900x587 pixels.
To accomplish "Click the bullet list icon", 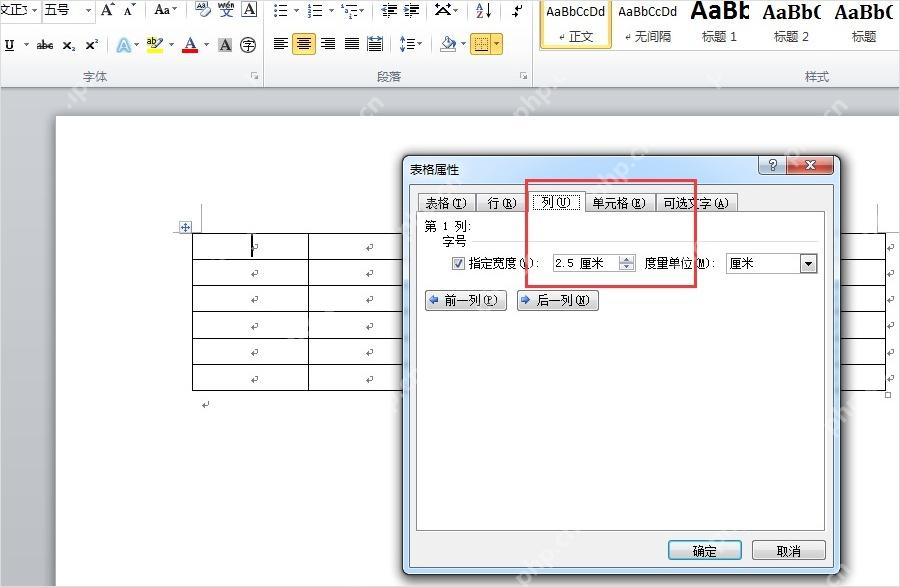I will click(281, 10).
